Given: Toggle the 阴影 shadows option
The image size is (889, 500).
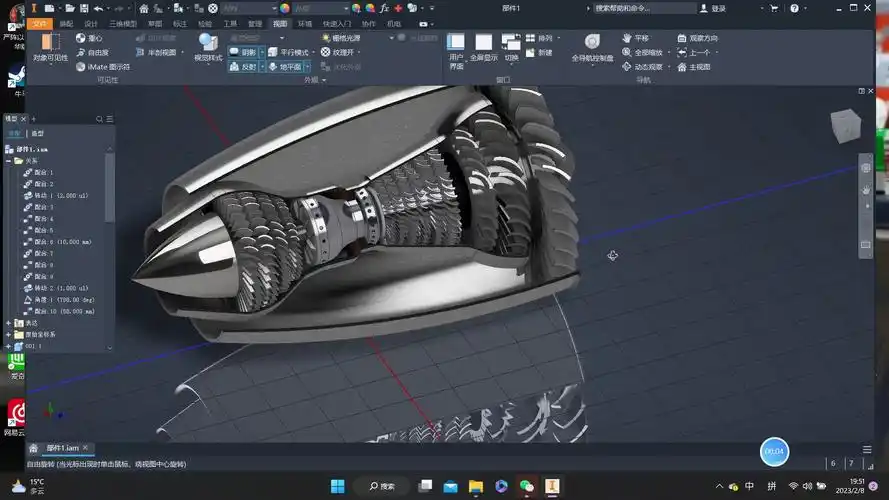Looking at the screenshot, I should tap(243, 52).
